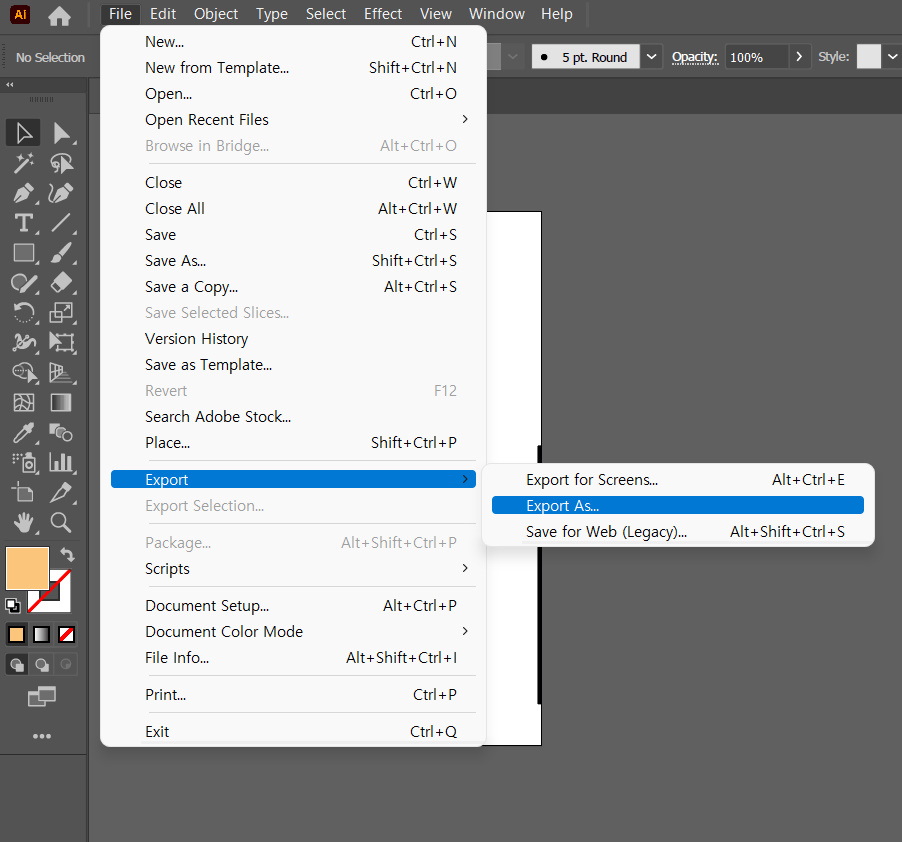The image size is (902, 842).
Task: Select the Eraser tool
Action: point(61,283)
